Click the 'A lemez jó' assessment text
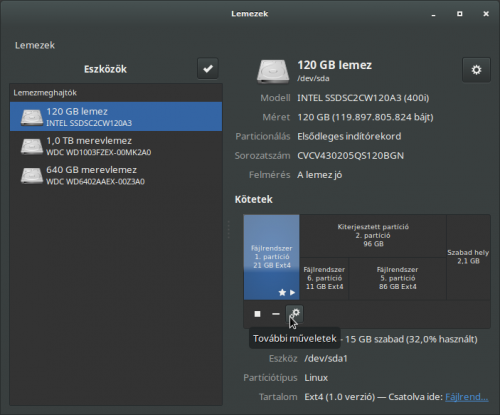Viewport: 500px width, 415px height. [319, 175]
